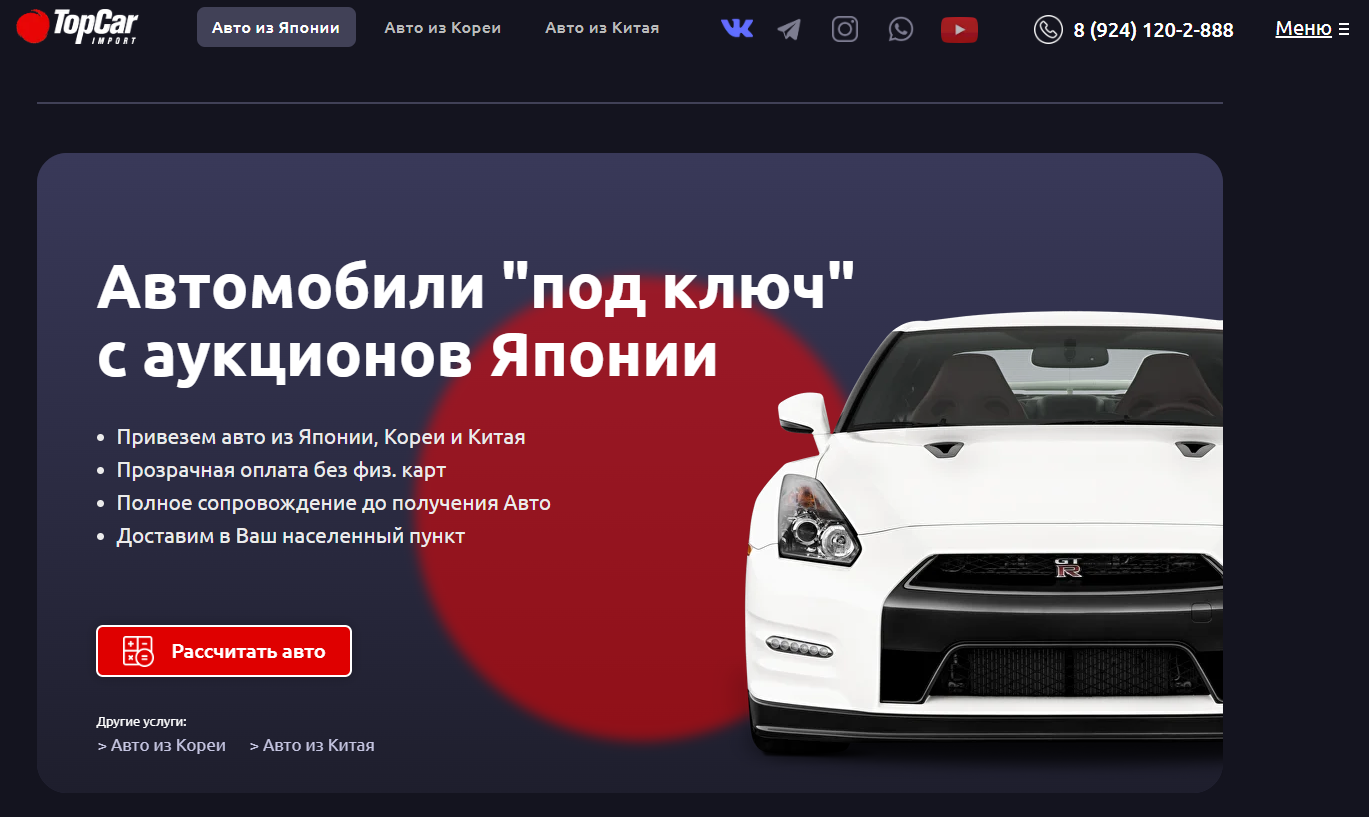Click the WhatsApp messenger icon
This screenshot has height=817, width=1369.
coord(900,29)
